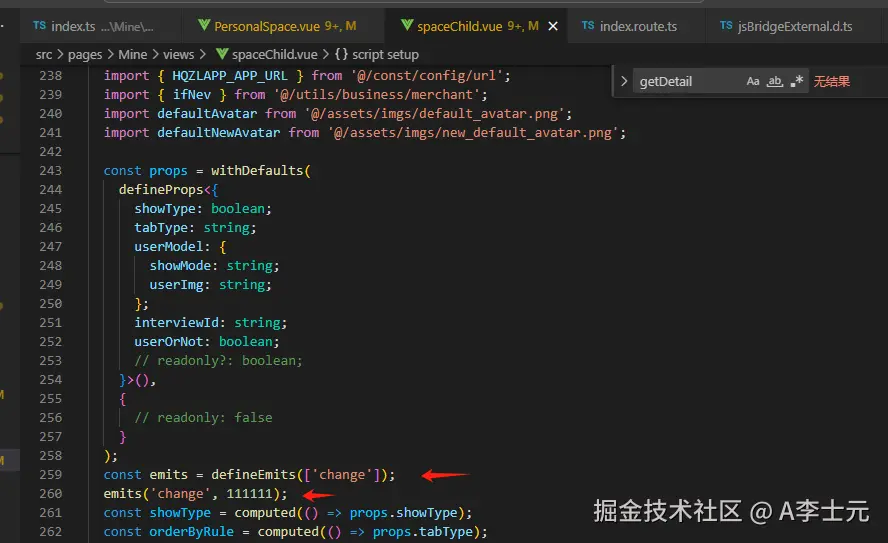Click interviewId property on line 251
This screenshot has width=888, height=543.
(176, 323)
